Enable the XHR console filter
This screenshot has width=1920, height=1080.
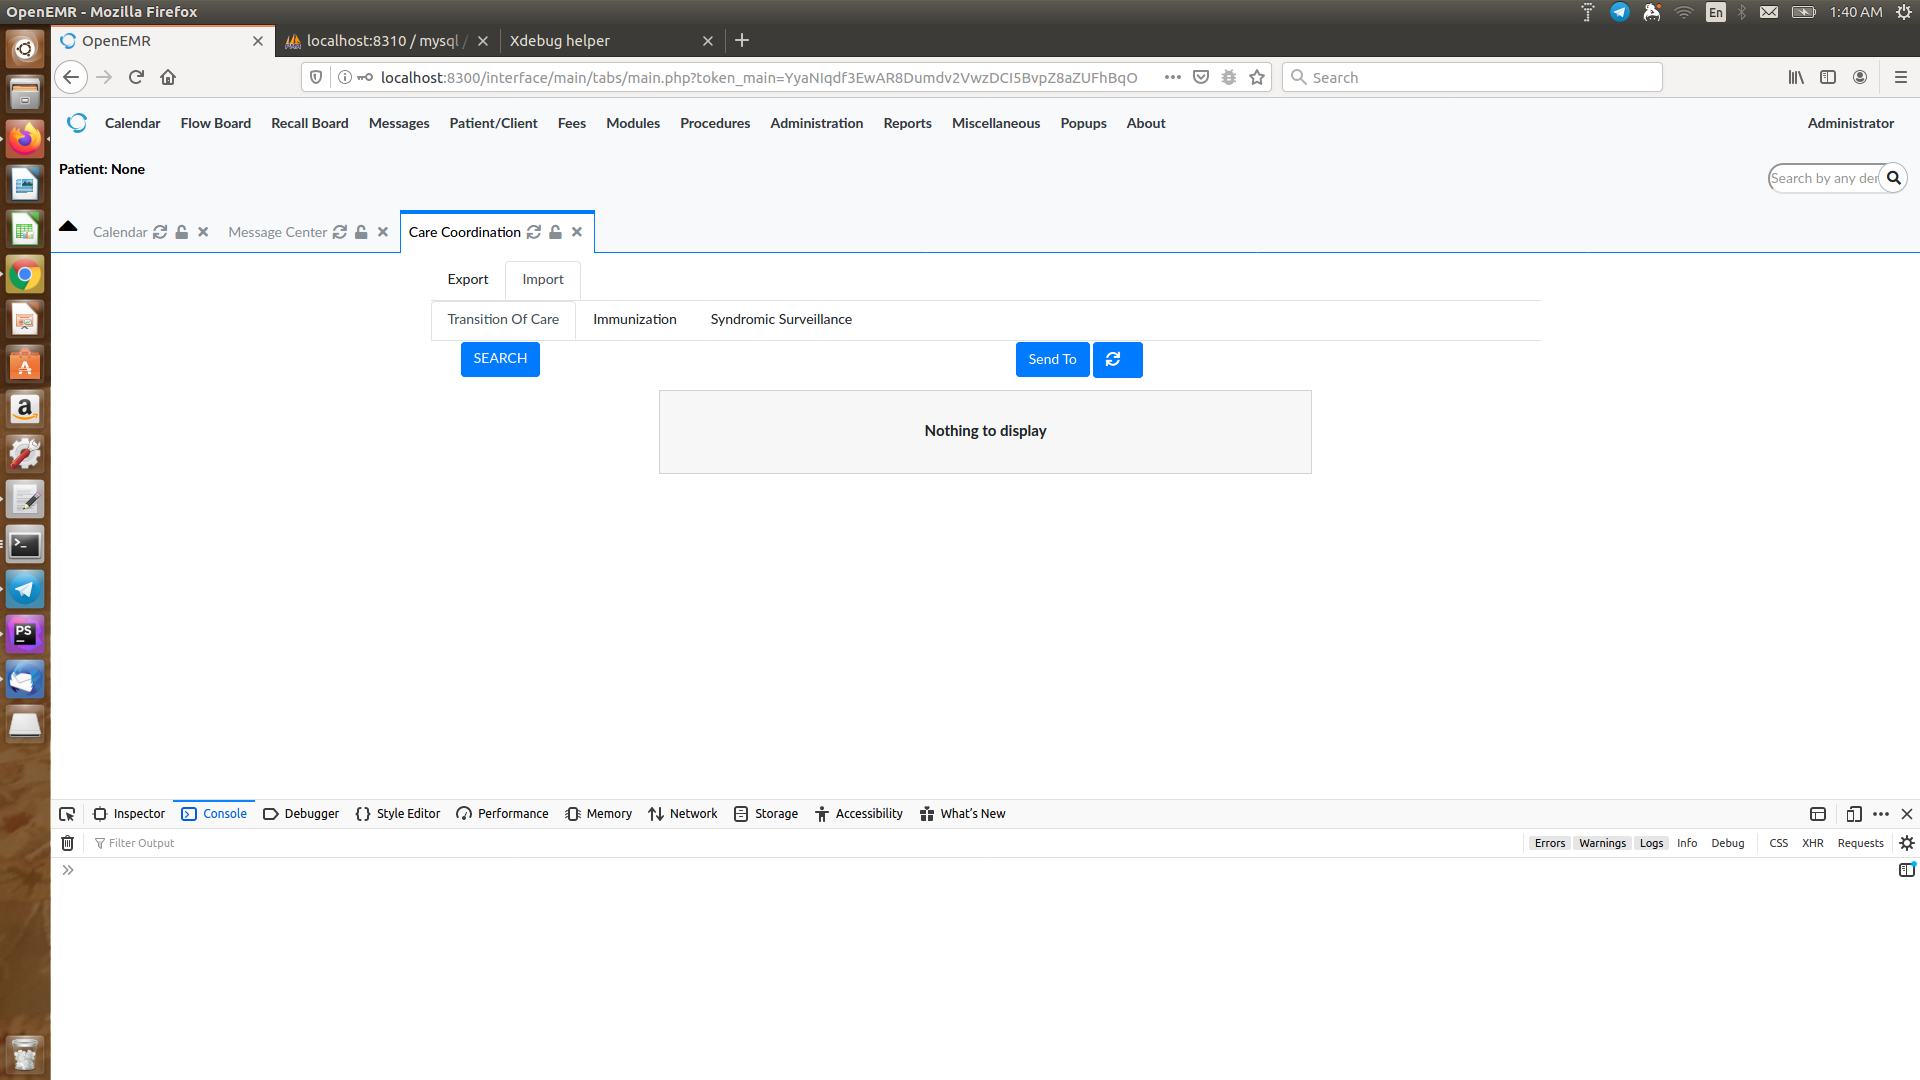click(x=1812, y=843)
